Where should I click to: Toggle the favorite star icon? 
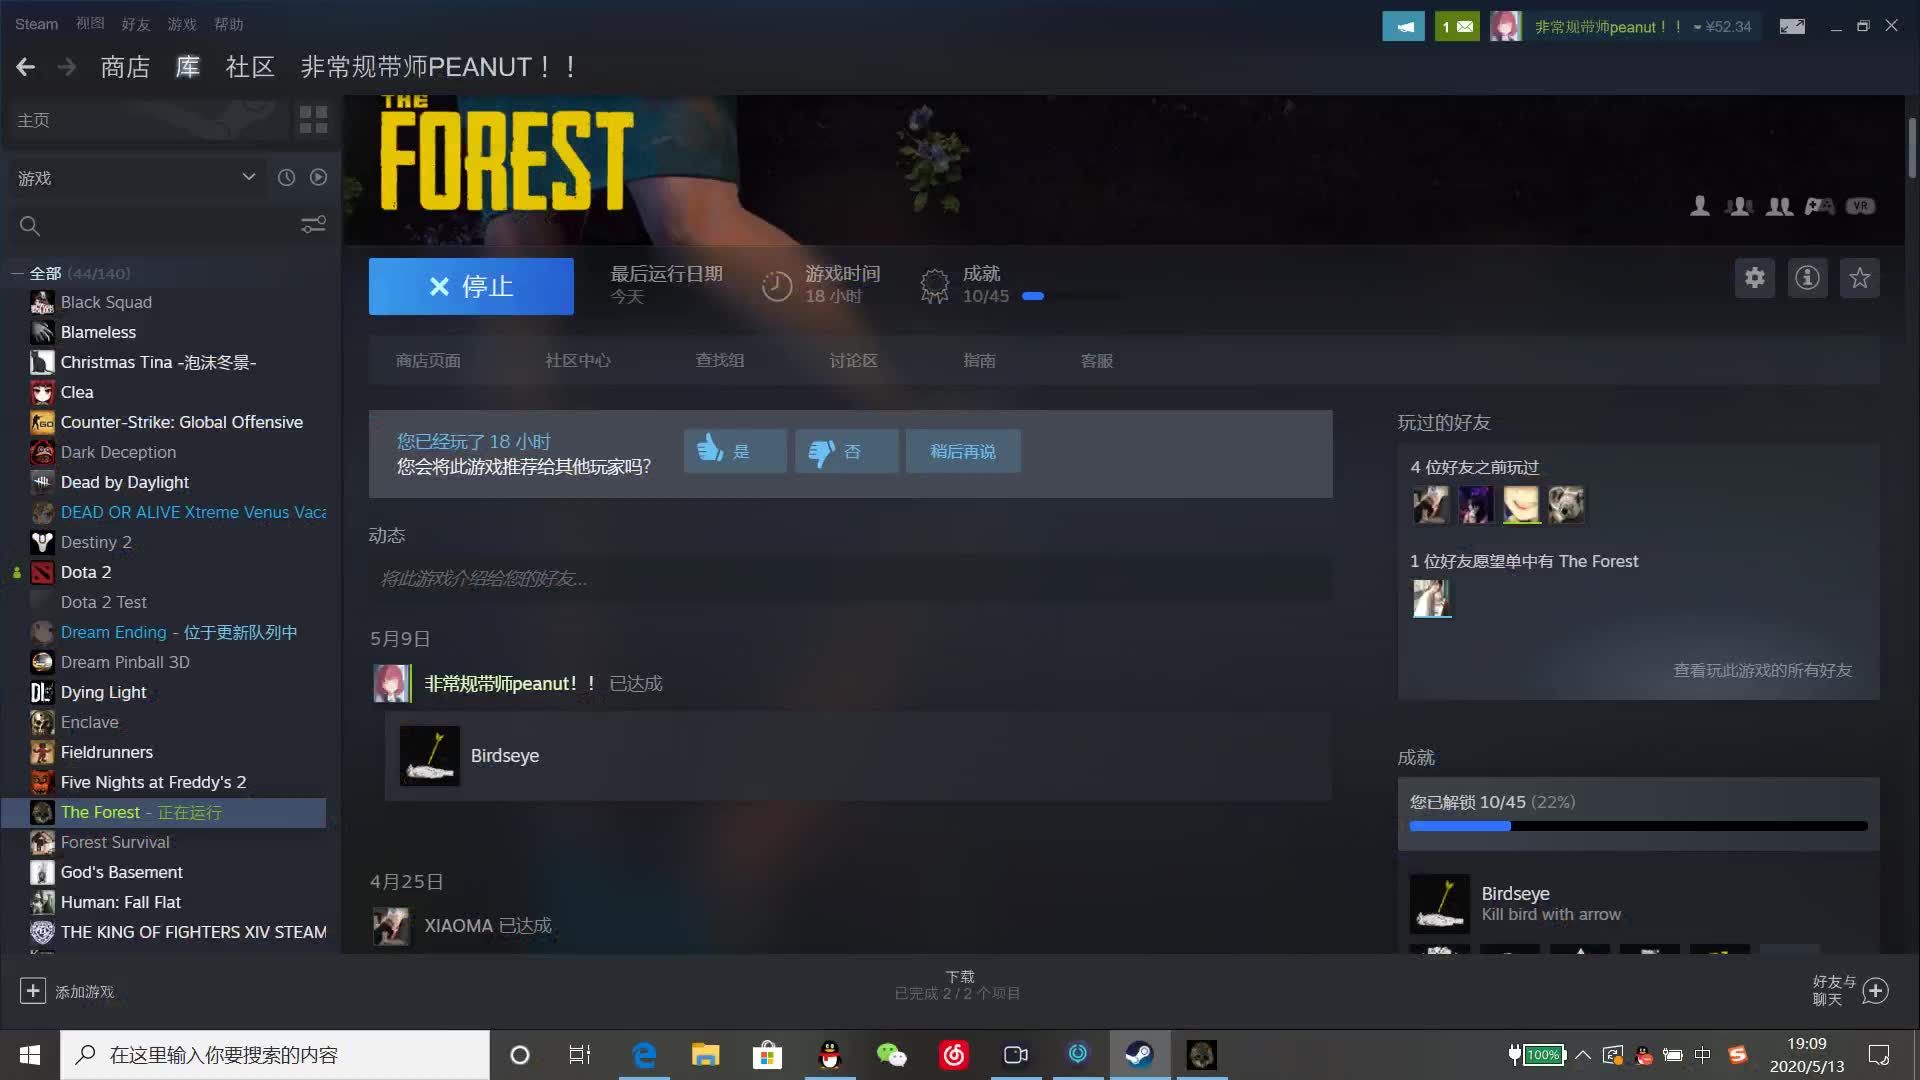1860,278
